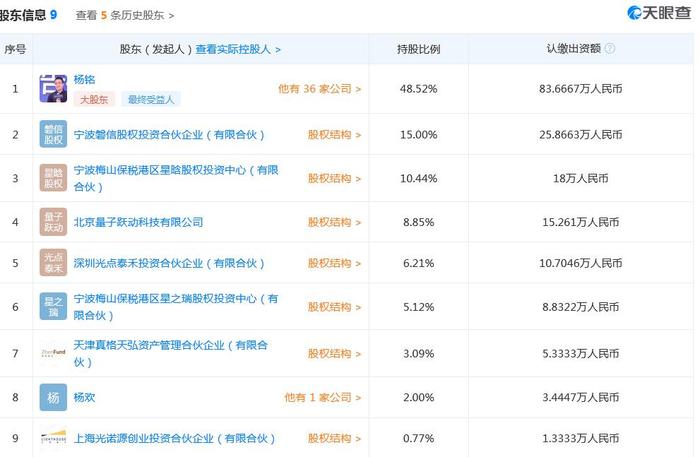The width and height of the screenshot is (700, 457).
Task: View 5 条历史股东 link
Action: coord(125,15)
